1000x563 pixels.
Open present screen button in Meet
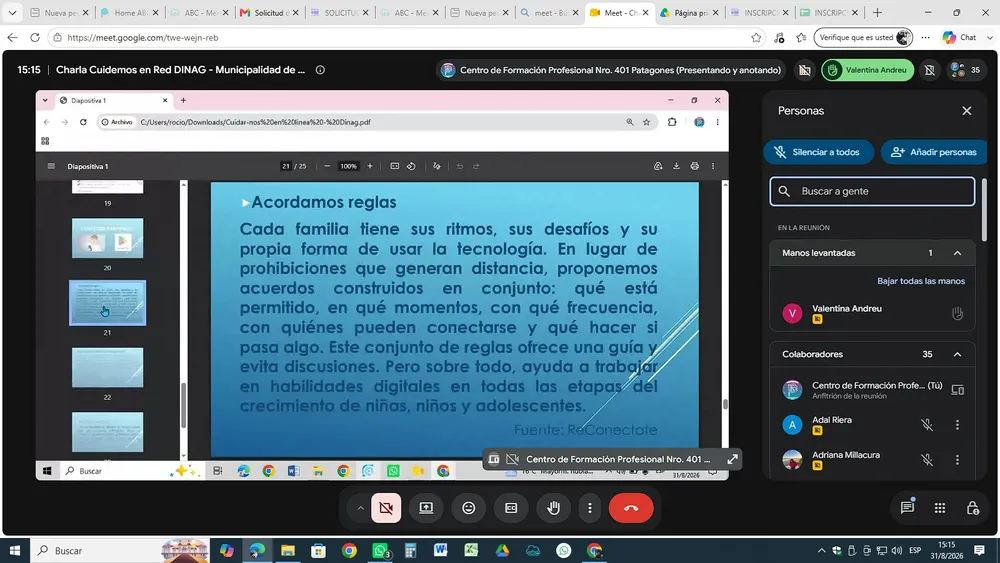point(426,508)
